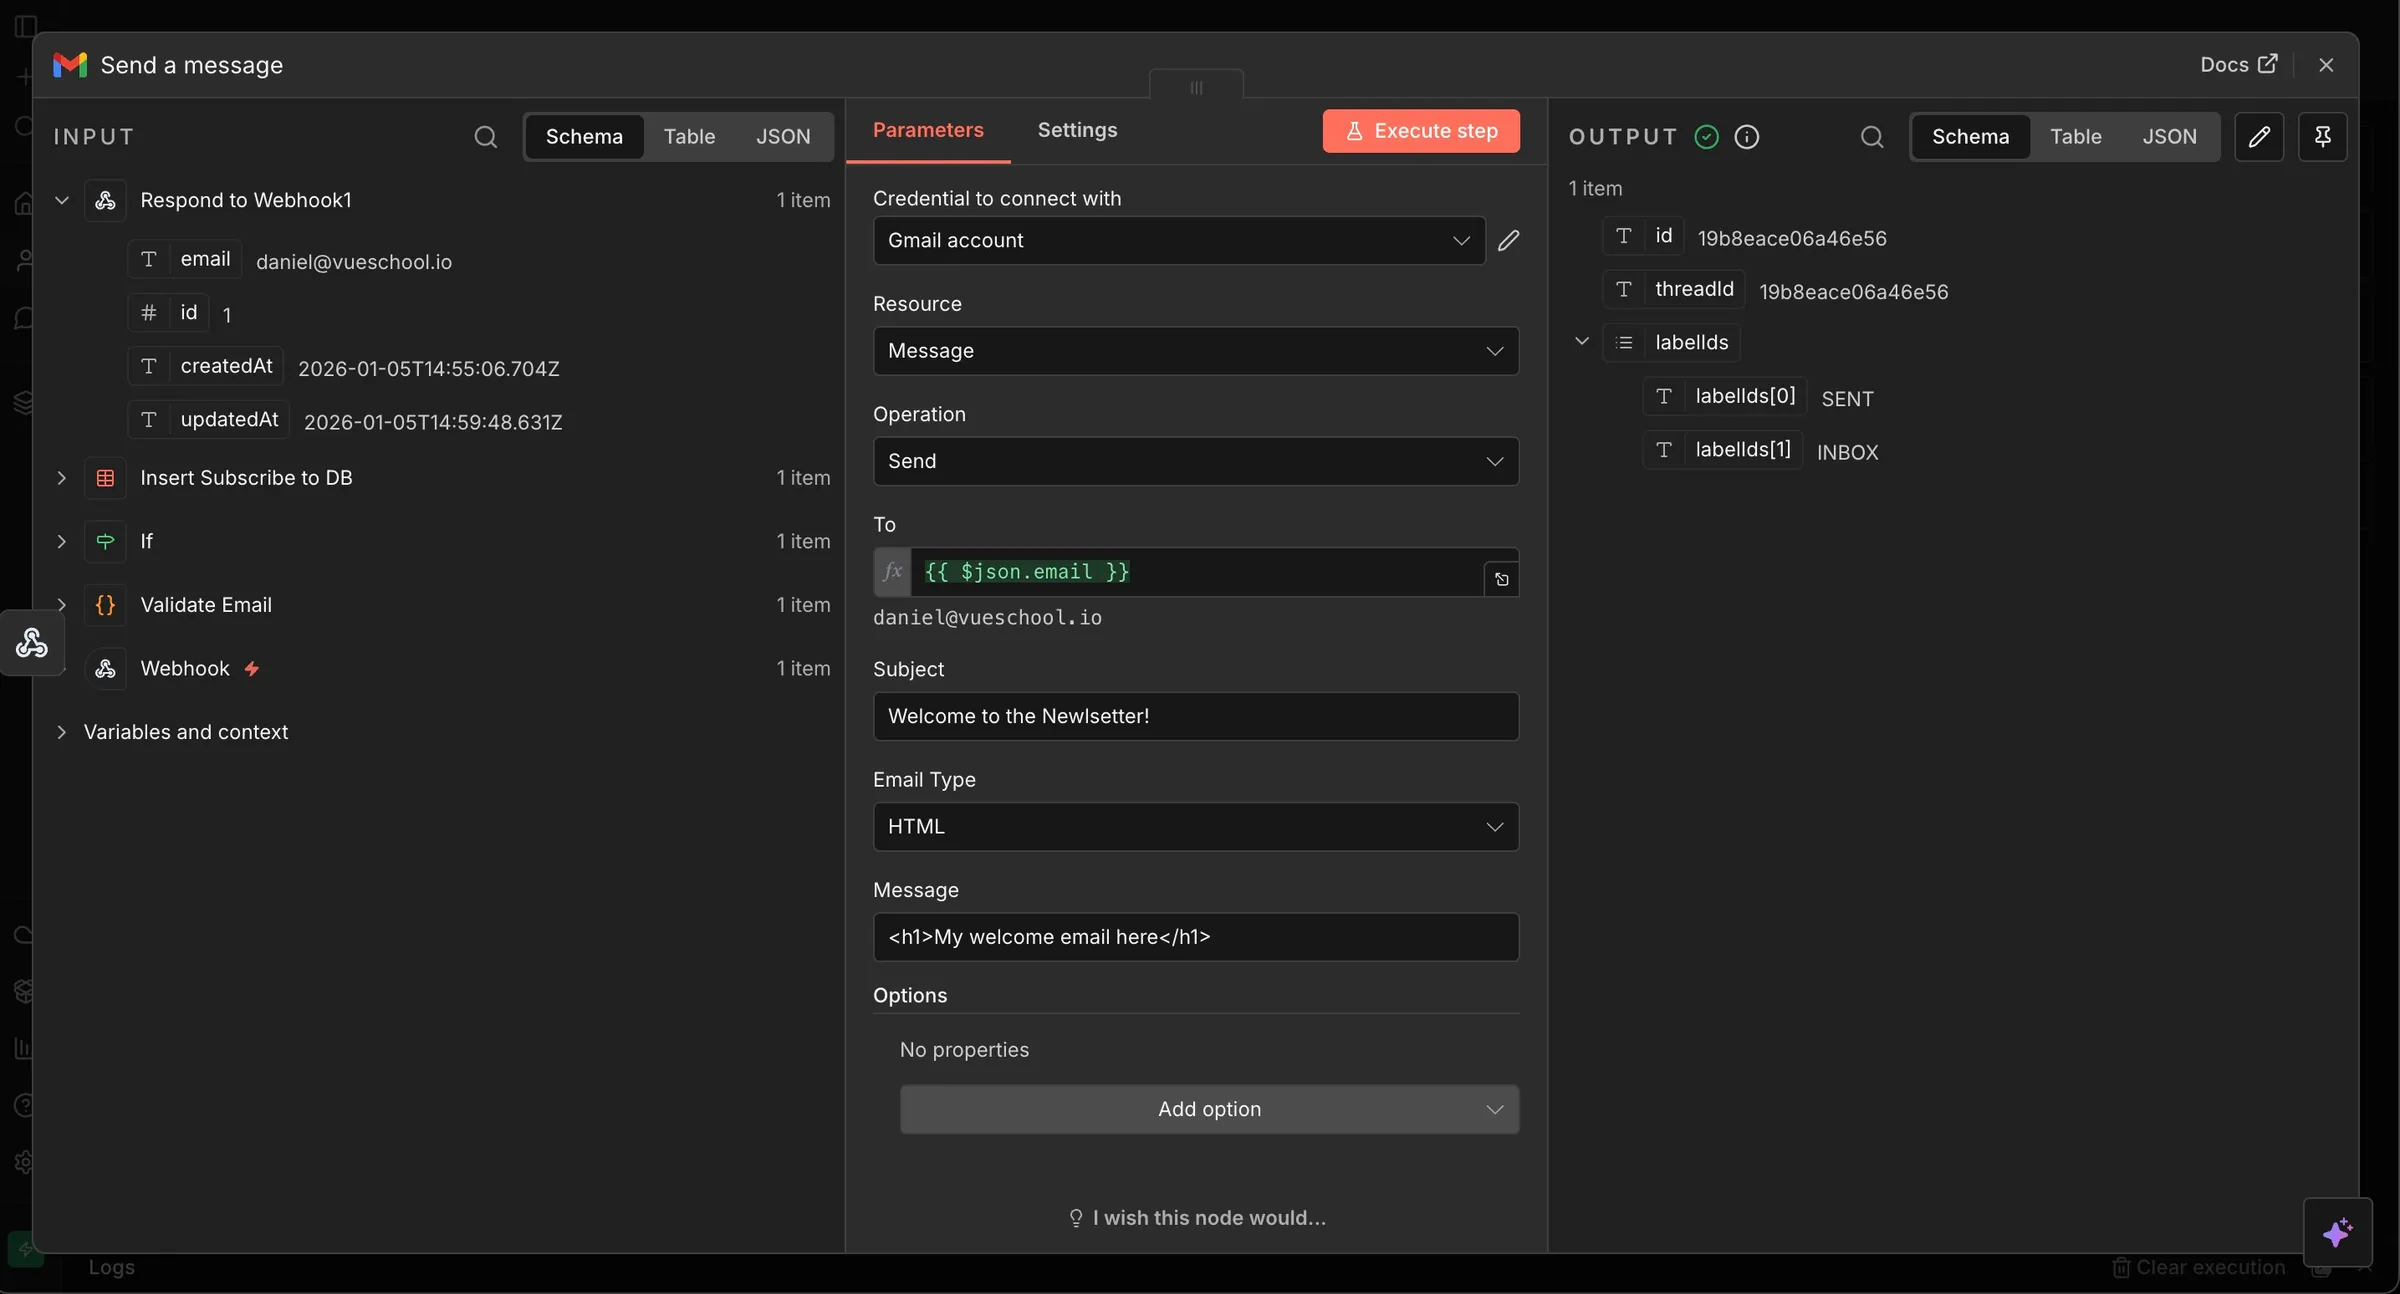Open the Resource Message dropdown
This screenshot has width=2400, height=1294.
pos(1196,351)
